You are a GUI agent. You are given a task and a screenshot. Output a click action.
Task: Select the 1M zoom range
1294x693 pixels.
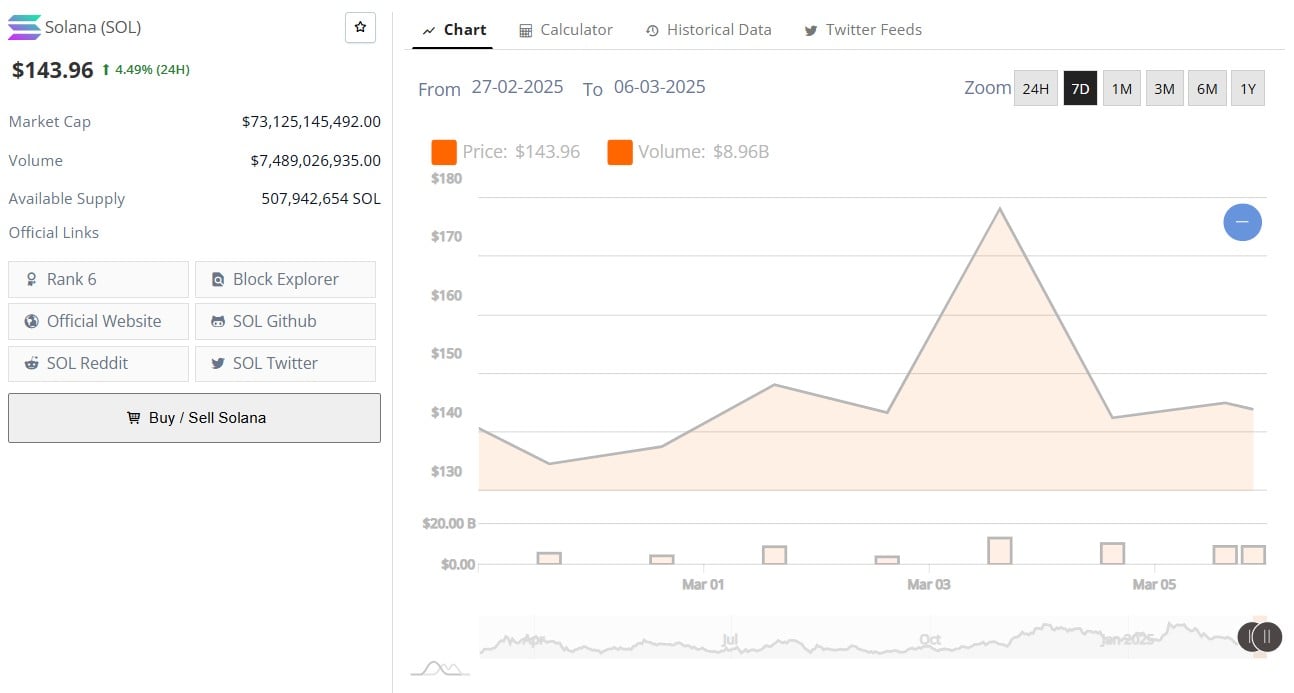[1121, 88]
